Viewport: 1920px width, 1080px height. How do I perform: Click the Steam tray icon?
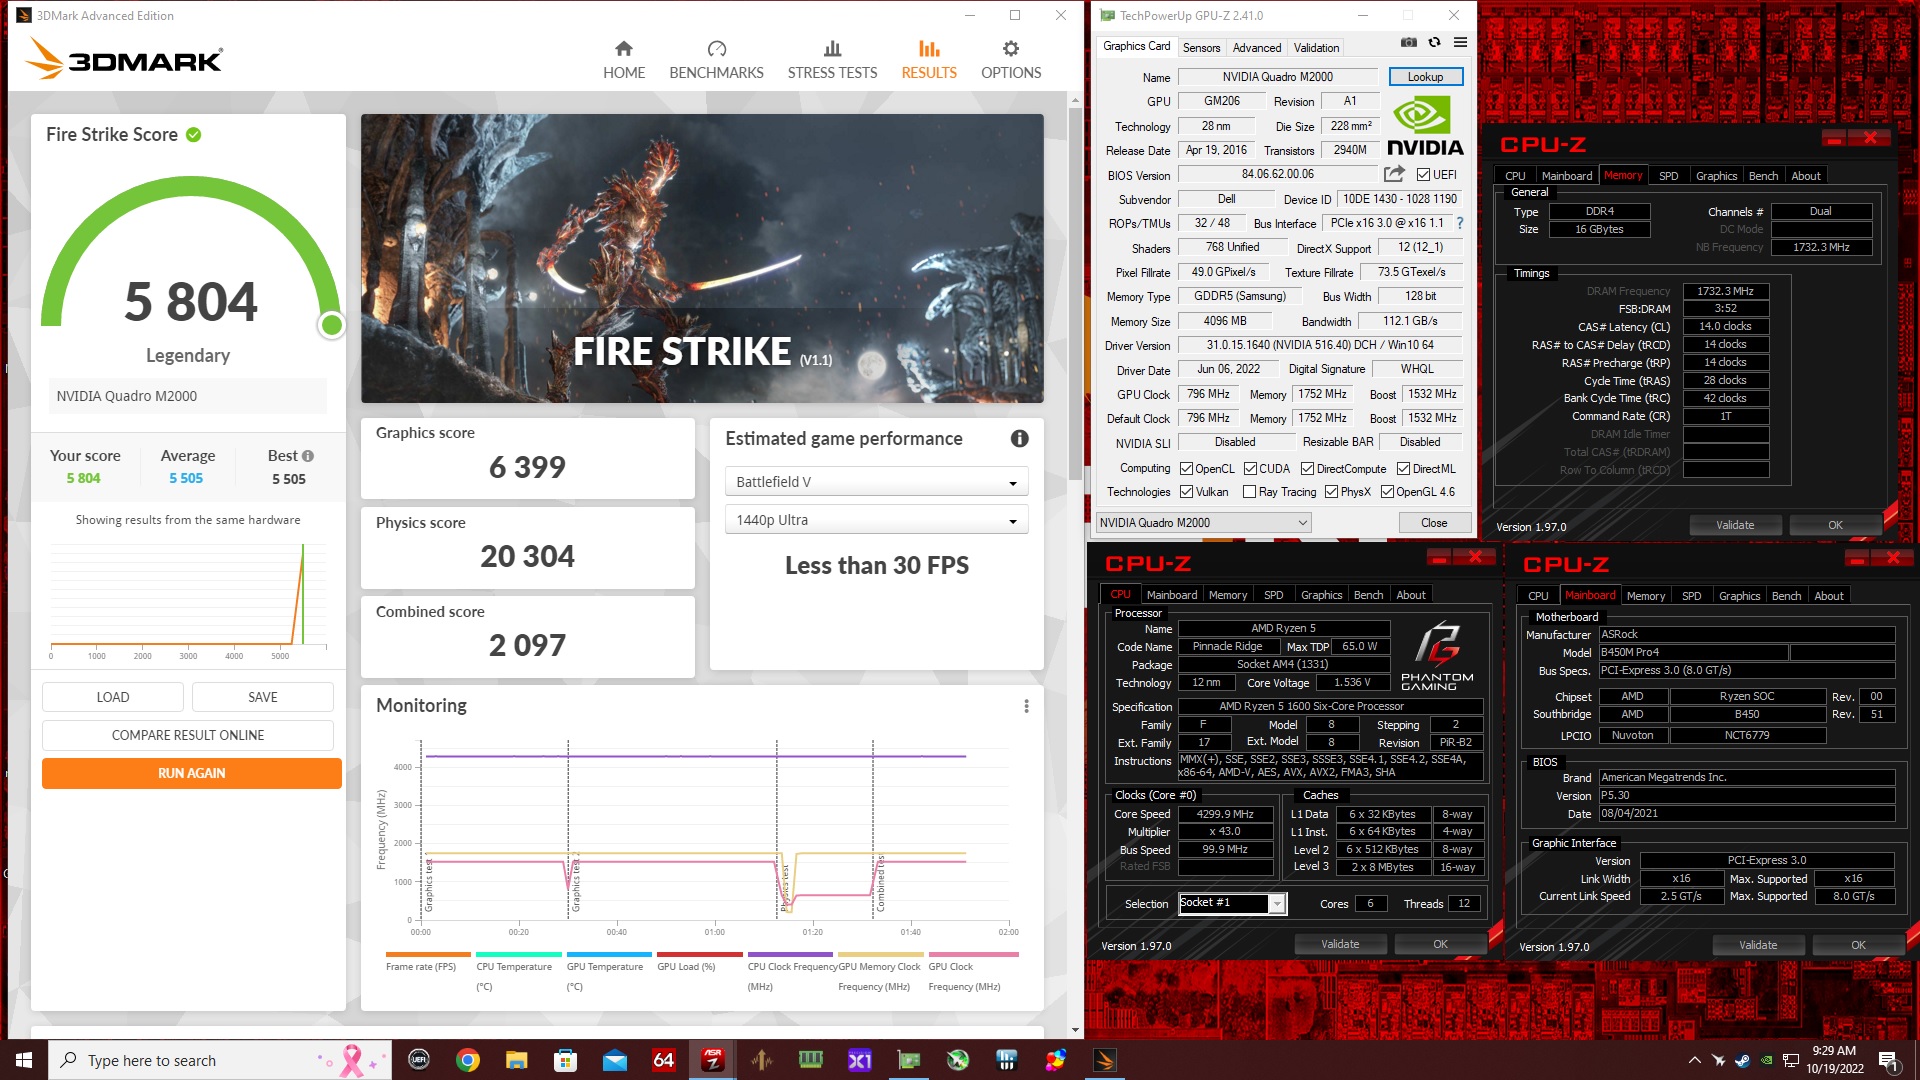pyautogui.click(x=1742, y=1060)
